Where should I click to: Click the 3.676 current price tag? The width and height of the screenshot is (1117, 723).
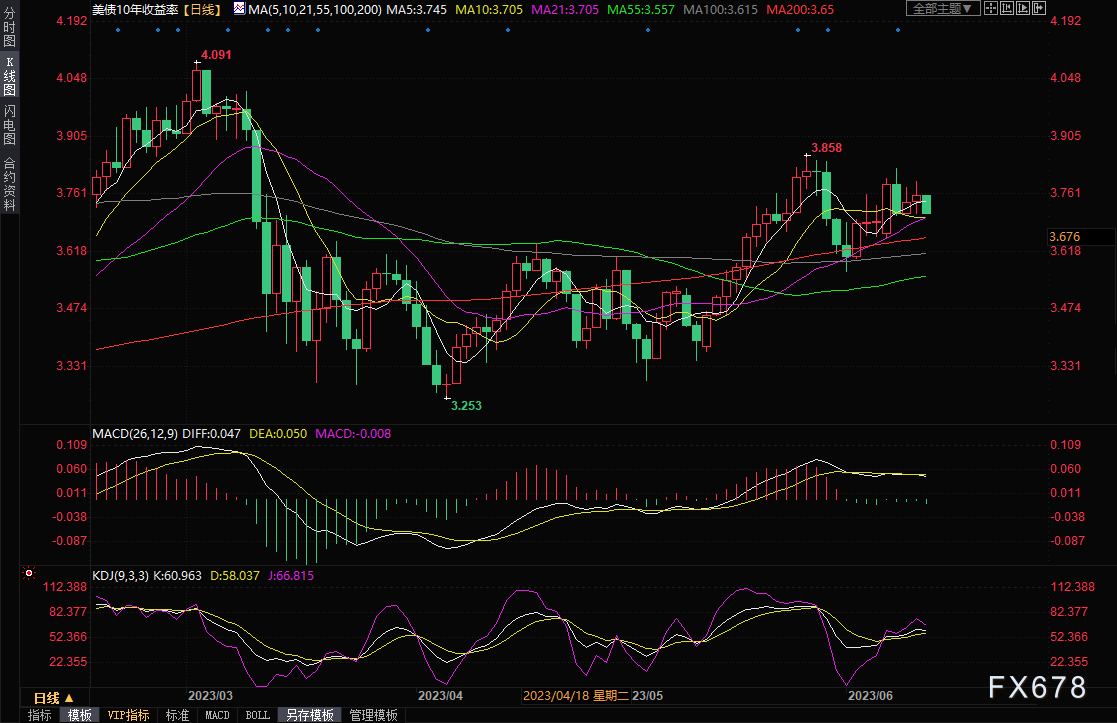coord(1065,236)
